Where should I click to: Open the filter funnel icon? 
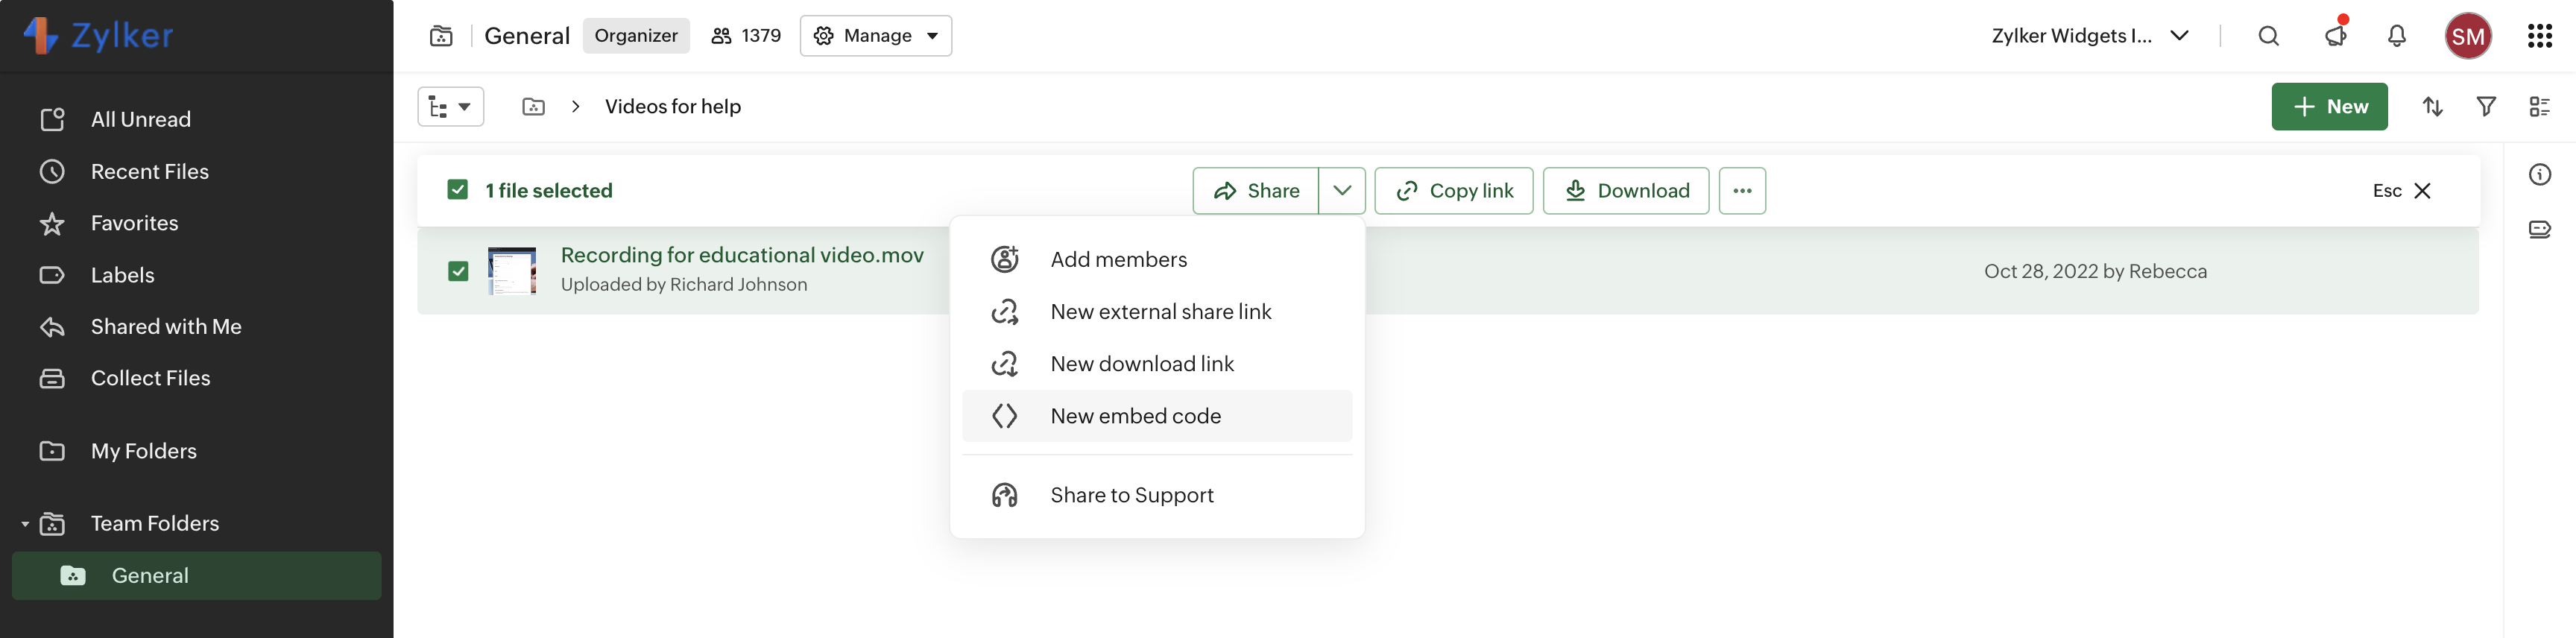click(x=2485, y=107)
